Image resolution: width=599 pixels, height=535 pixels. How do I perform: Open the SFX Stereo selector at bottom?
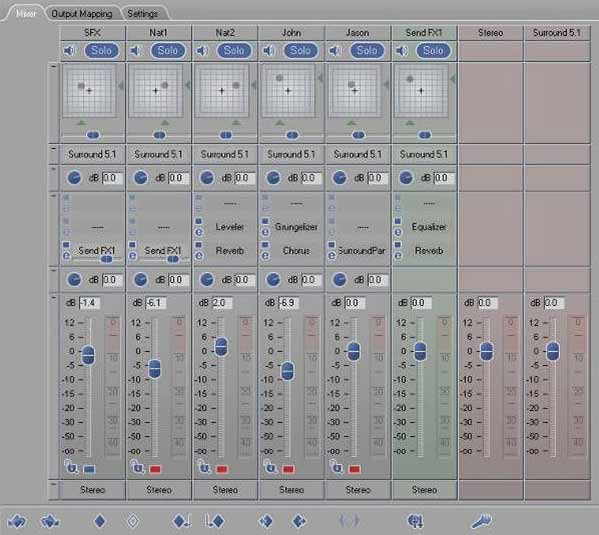[92, 490]
